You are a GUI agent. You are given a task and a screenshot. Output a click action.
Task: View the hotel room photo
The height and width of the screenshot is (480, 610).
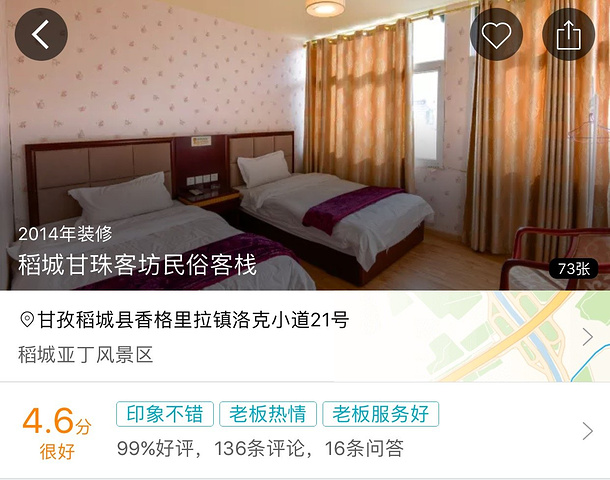(305, 145)
